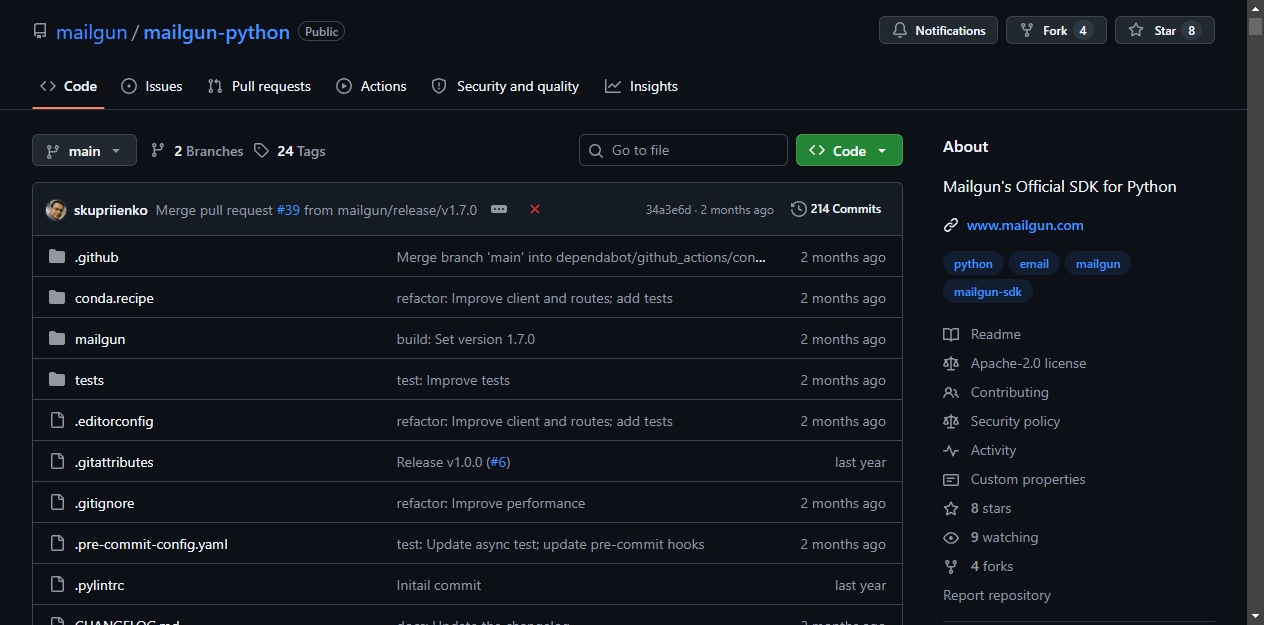The height and width of the screenshot is (625, 1264).
Task: Click the file icon for .pre-commit-config.yaml
Action: (x=57, y=544)
